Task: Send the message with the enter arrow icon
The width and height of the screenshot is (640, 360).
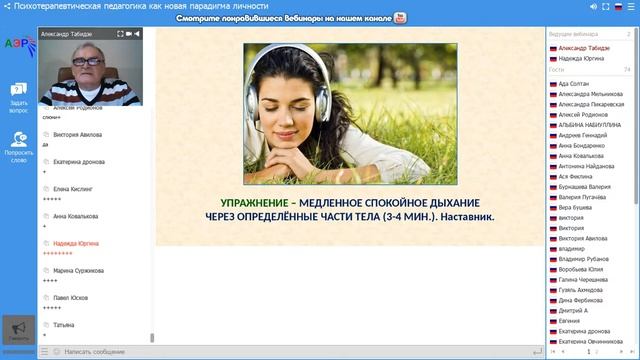Action: tap(538, 351)
